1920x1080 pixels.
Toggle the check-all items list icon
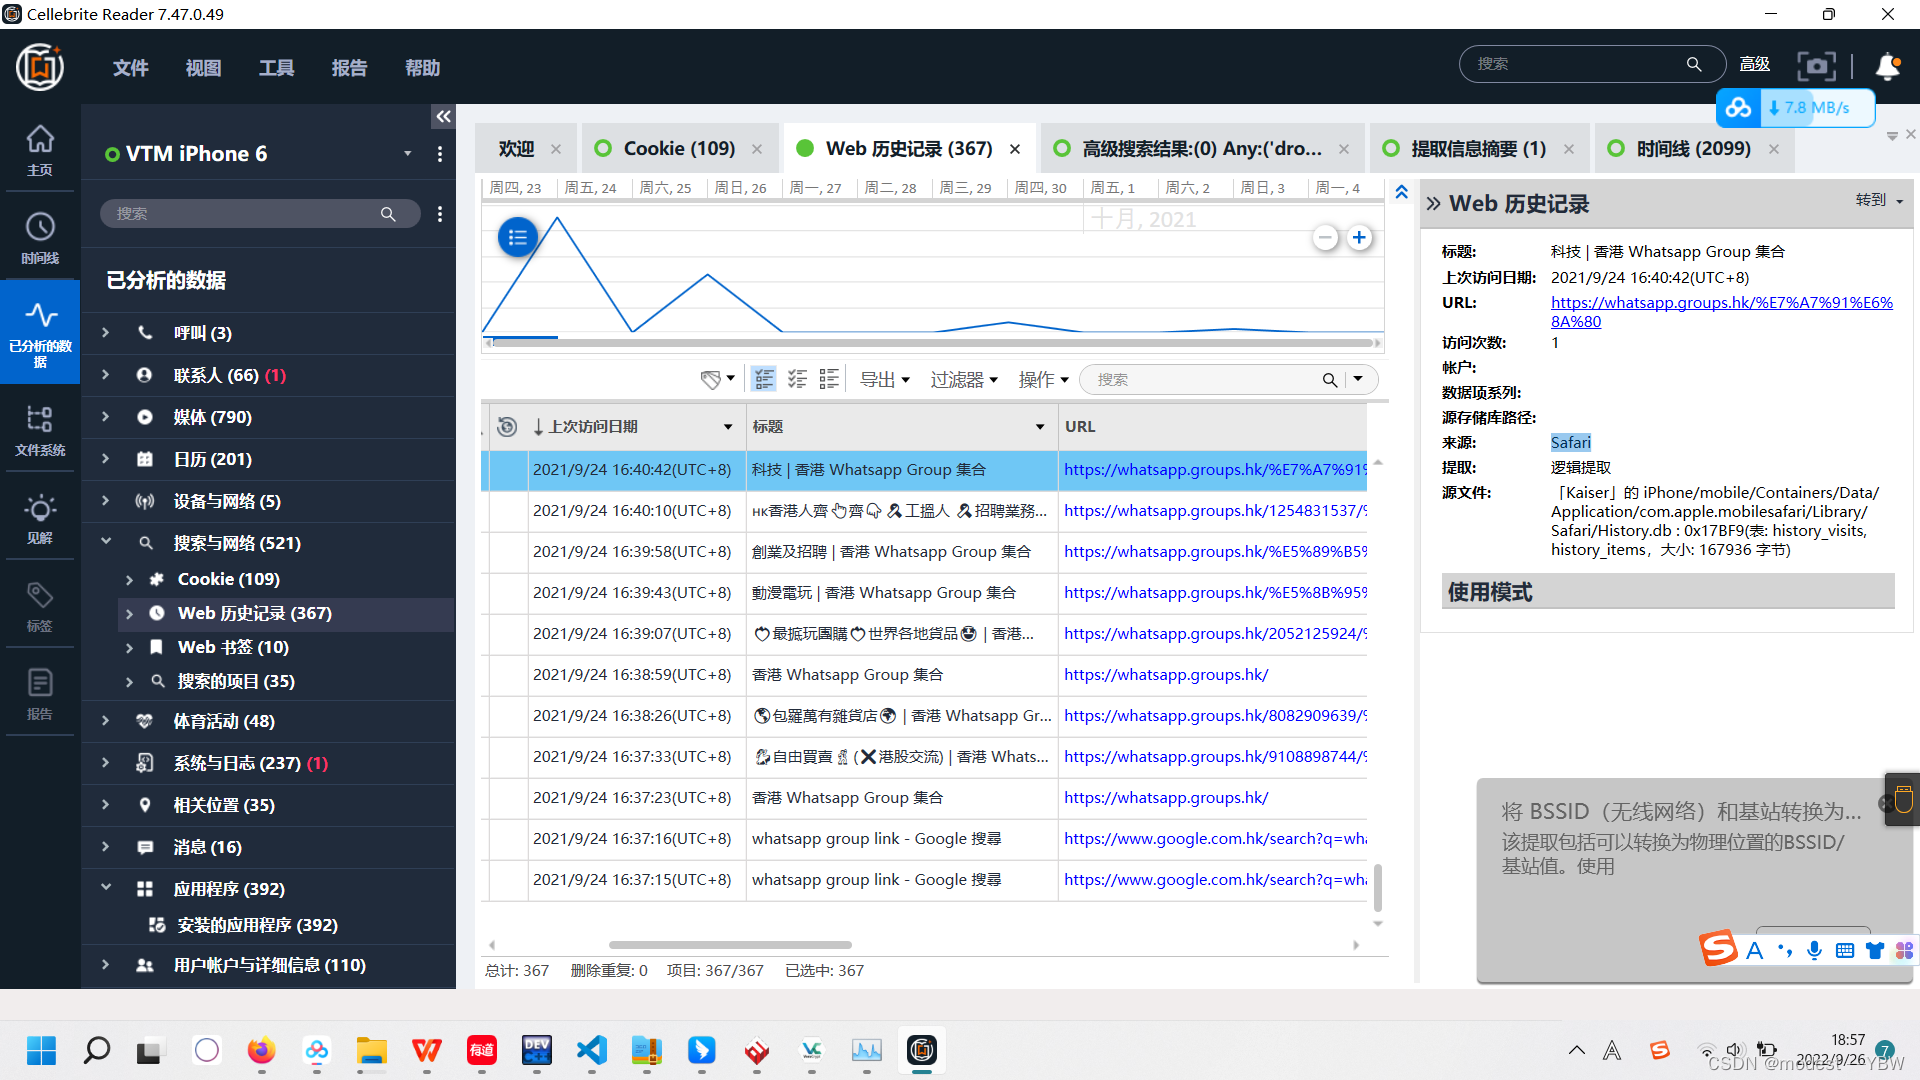(x=797, y=379)
